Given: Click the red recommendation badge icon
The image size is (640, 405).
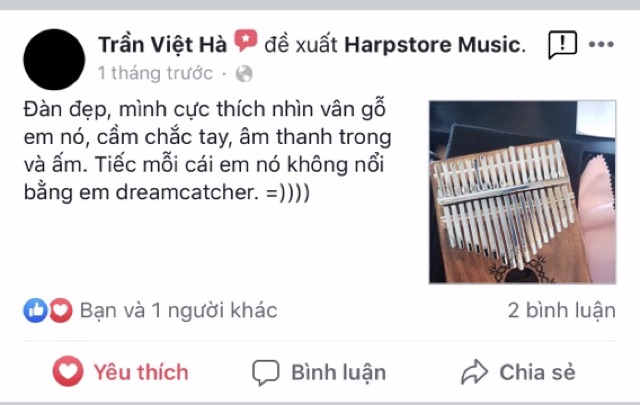Looking at the screenshot, I should [x=245, y=40].
